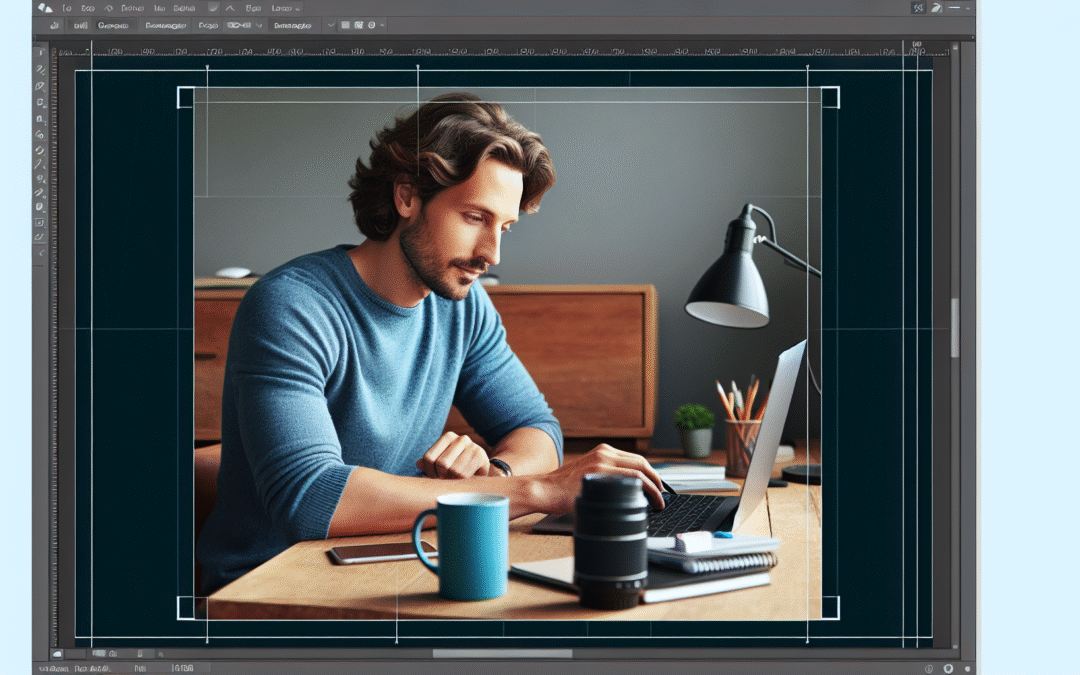Open the last menu item in the menu bar
Image resolution: width=1080 pixels, height=675 pixels.
[x=284, y=8]
